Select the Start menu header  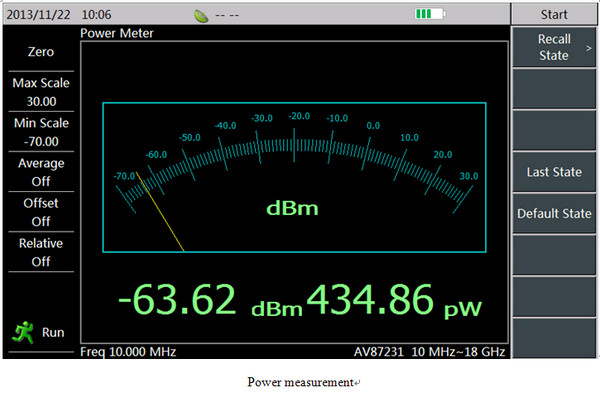click(x=554, y=15)
